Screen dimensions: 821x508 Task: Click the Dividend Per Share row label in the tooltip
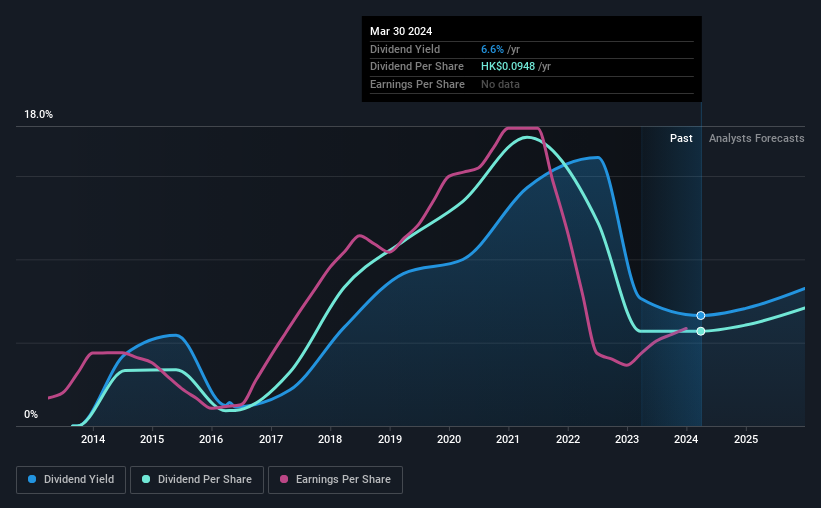pos(417,67)
